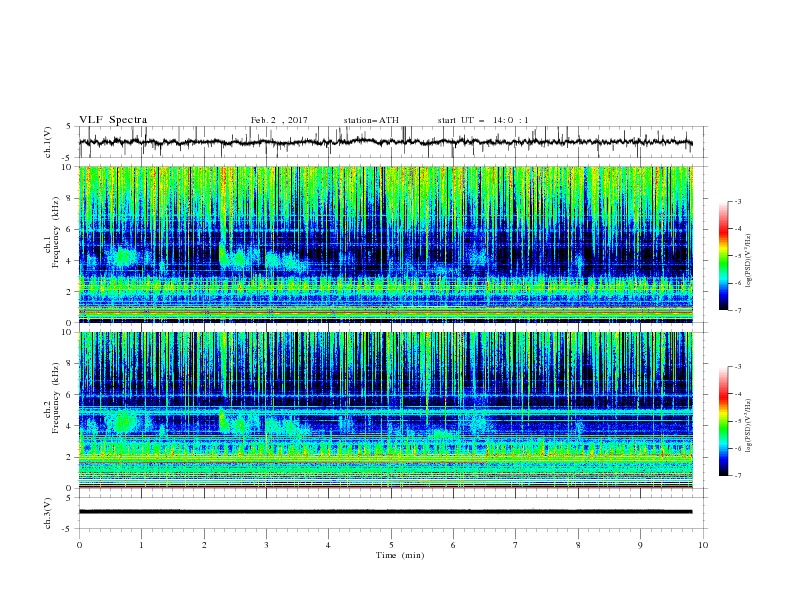Image resolution: width=792 pixels, height=612 pixels.
Task: Click the time axis tick label "7"
Action: (516, 545)
